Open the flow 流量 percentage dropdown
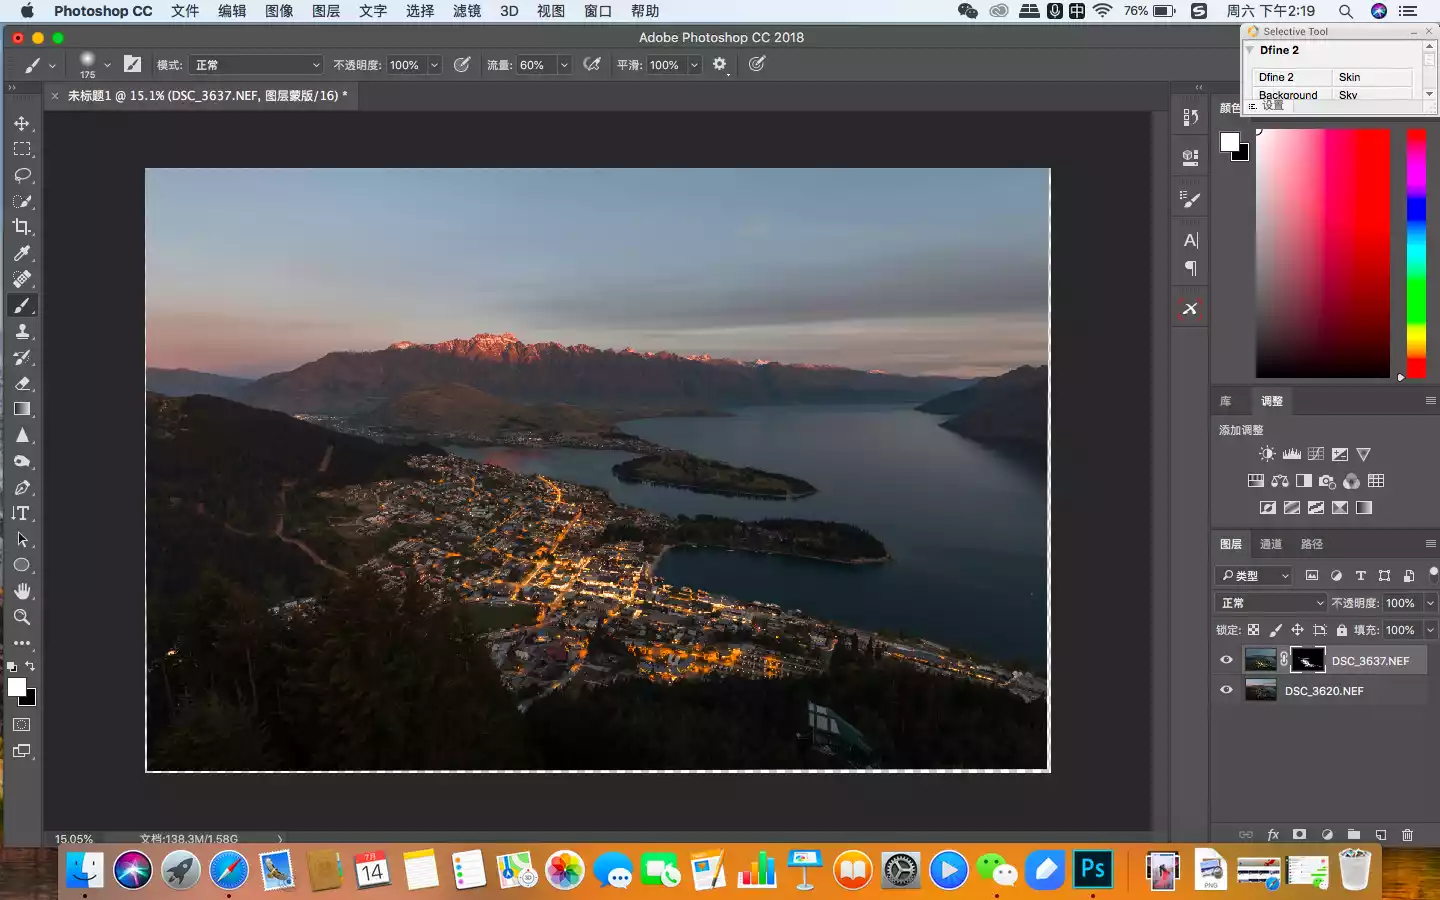 [x=564, y=65]
